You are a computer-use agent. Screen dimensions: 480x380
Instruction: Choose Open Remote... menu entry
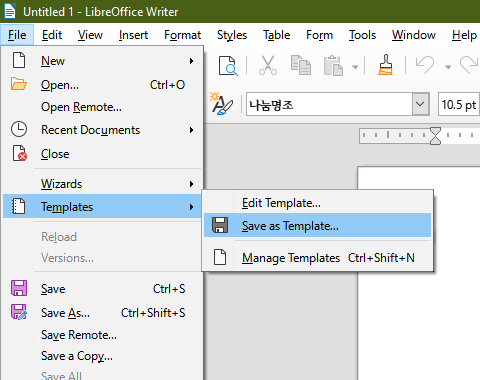click(x=102, y=107)
